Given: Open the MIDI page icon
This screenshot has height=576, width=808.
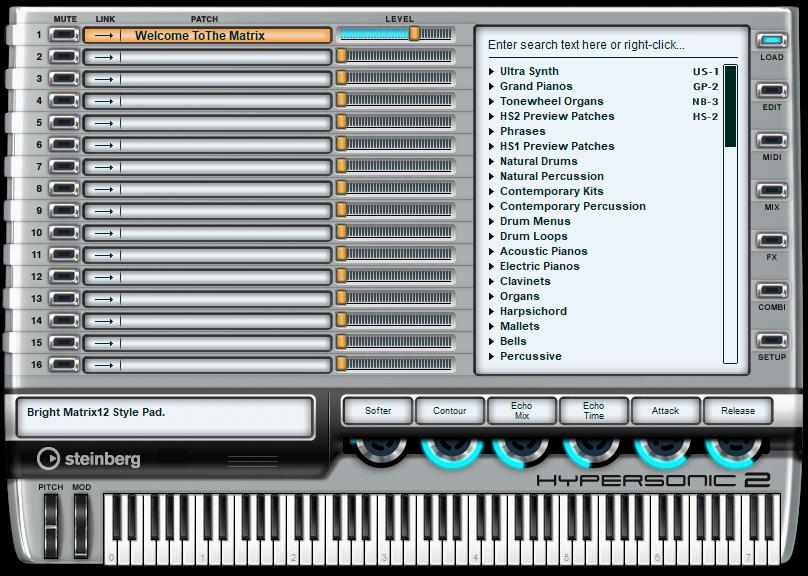Looking at the screenshot, I should pos(771,141).
